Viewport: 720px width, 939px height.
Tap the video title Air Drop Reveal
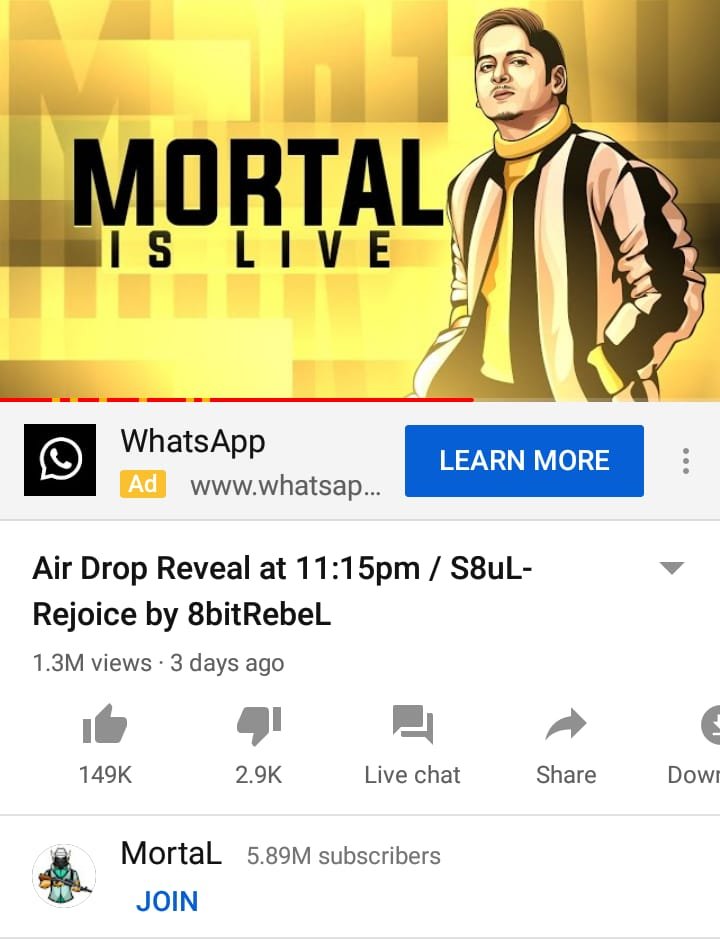point(282,590)
